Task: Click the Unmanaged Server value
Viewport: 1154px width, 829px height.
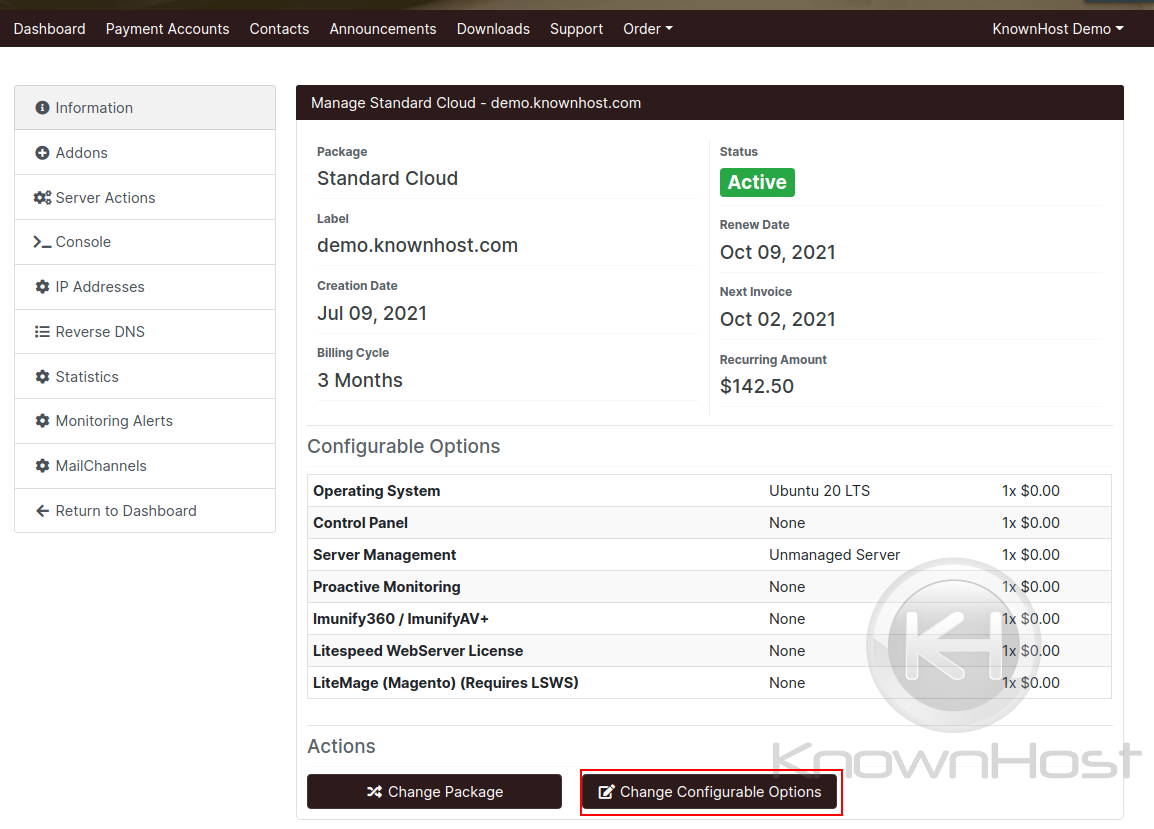Action: coord(834,554)
